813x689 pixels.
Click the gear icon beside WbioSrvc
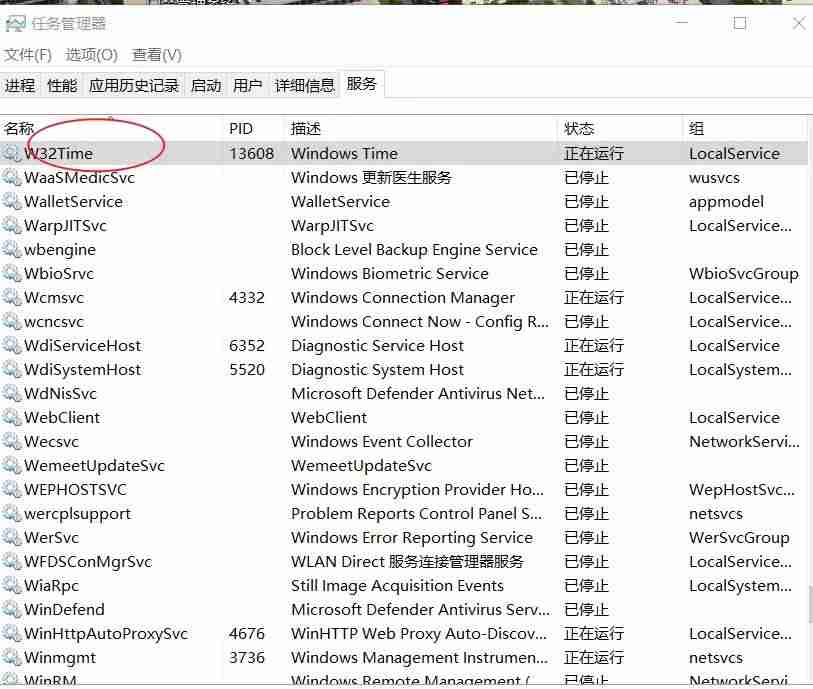[x=11, y=273]
